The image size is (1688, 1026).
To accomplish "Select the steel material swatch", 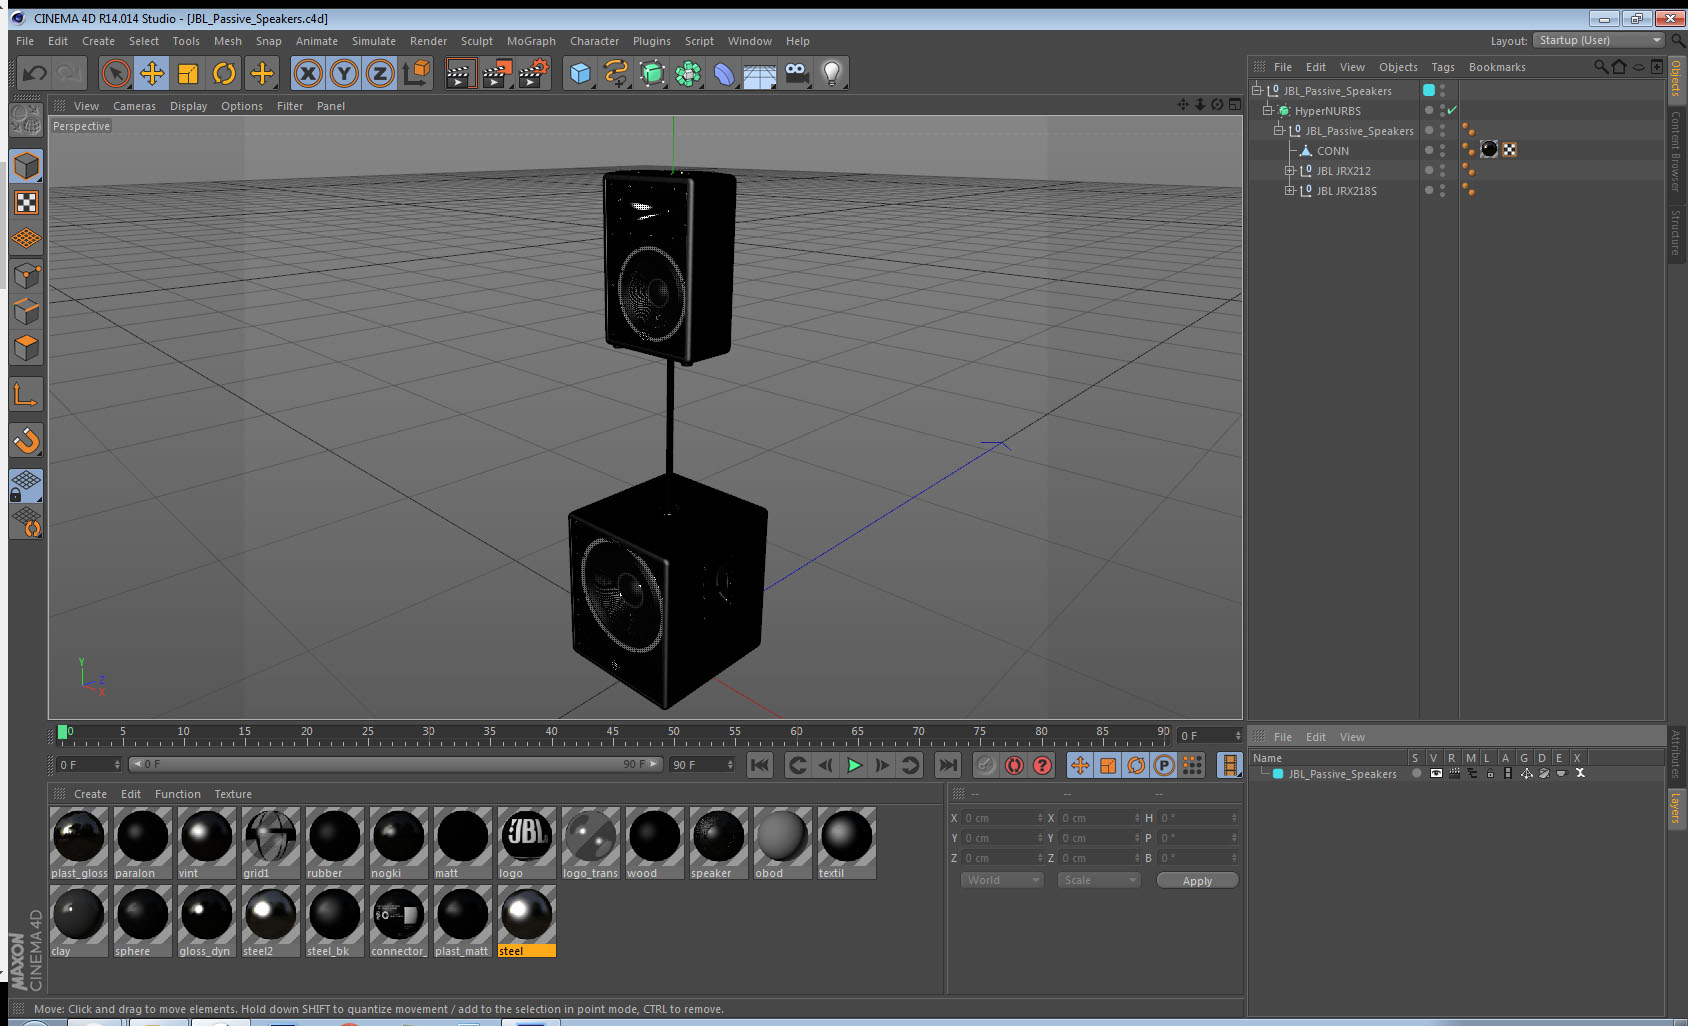I will click(526, 922).
